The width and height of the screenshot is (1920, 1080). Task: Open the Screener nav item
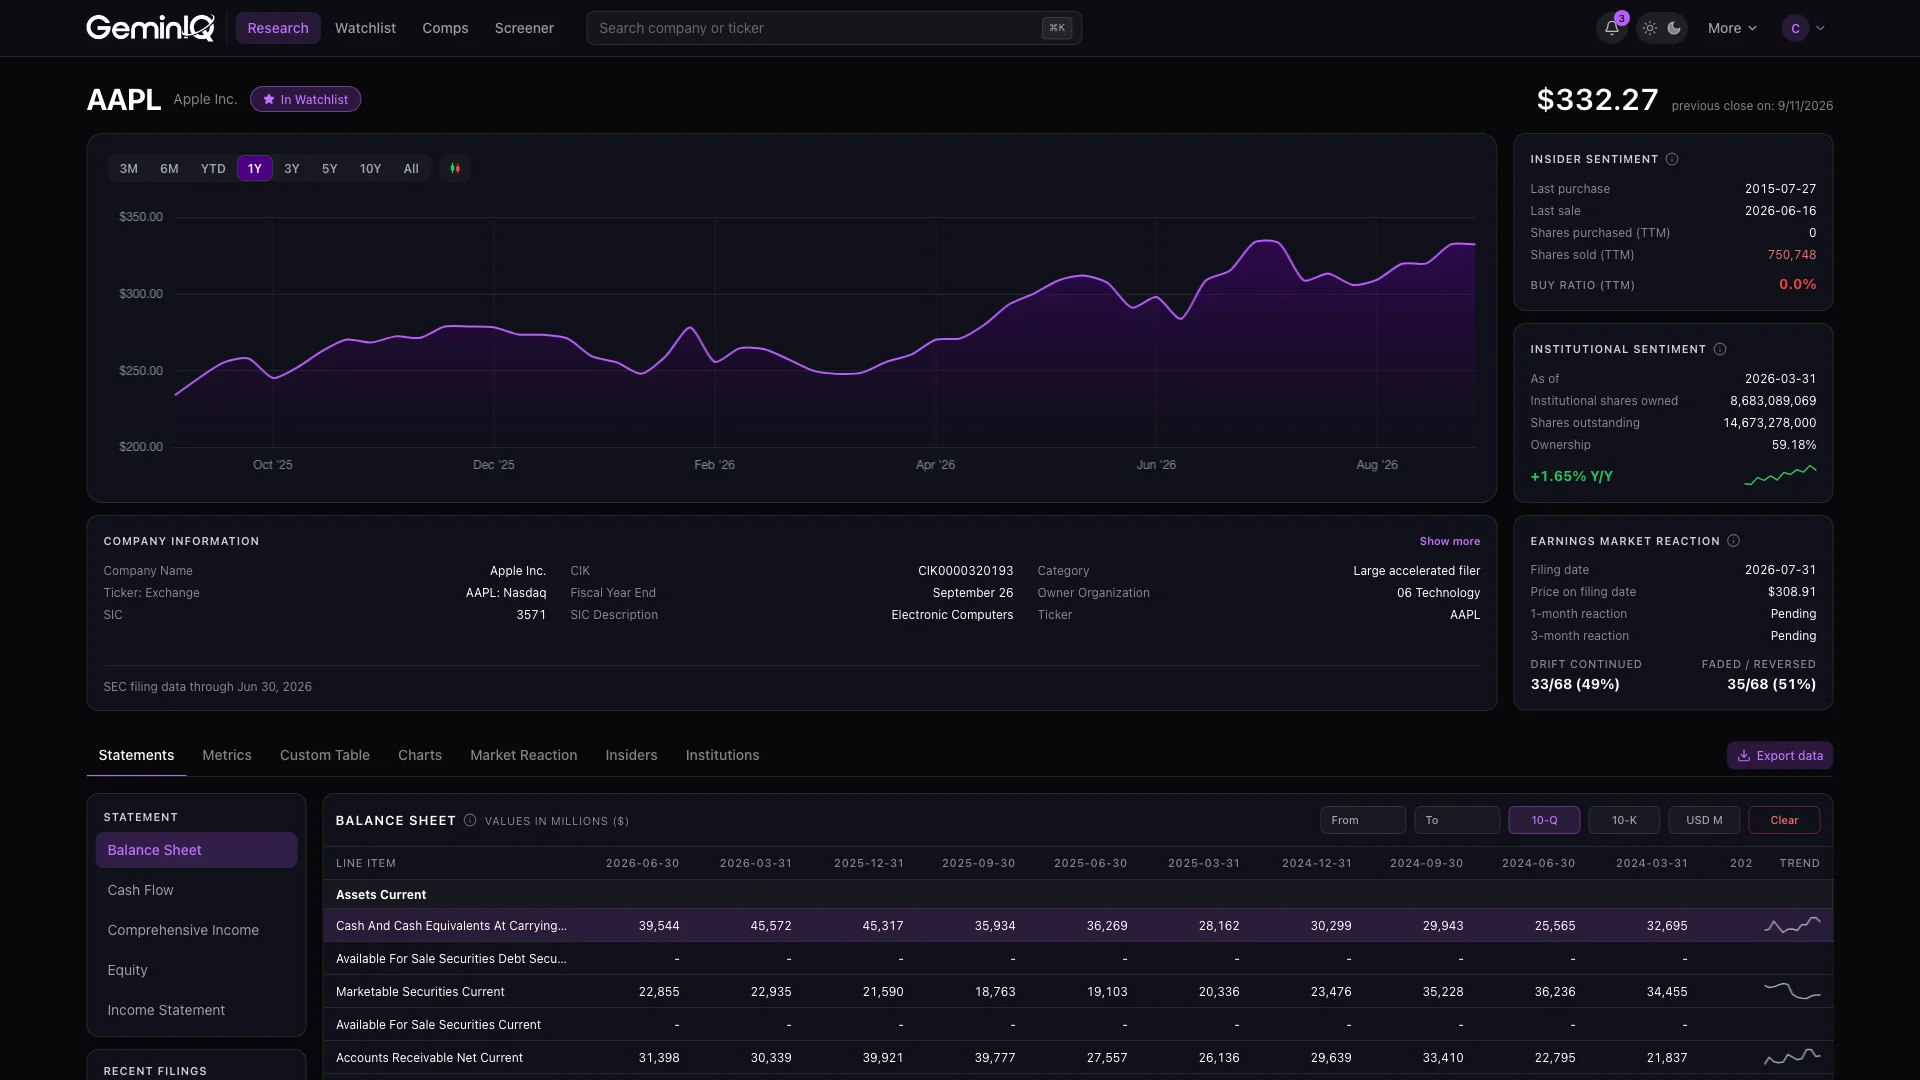(524, 28)
